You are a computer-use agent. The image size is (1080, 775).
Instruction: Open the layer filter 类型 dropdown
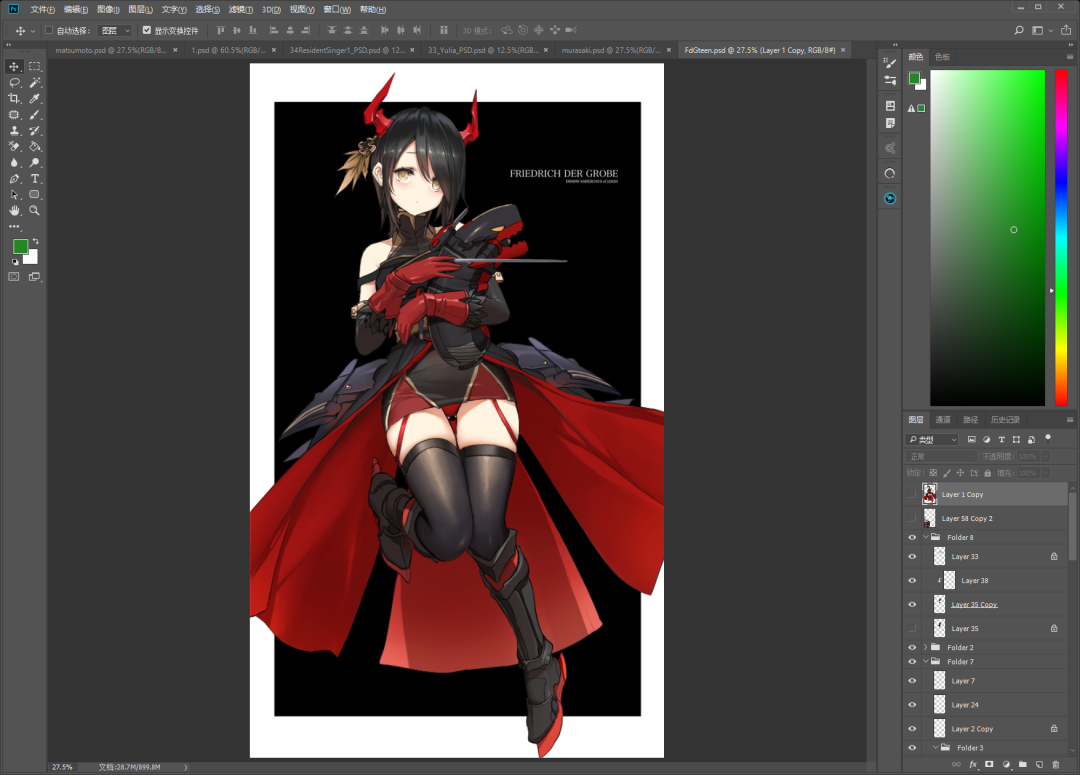pos(932,440)
